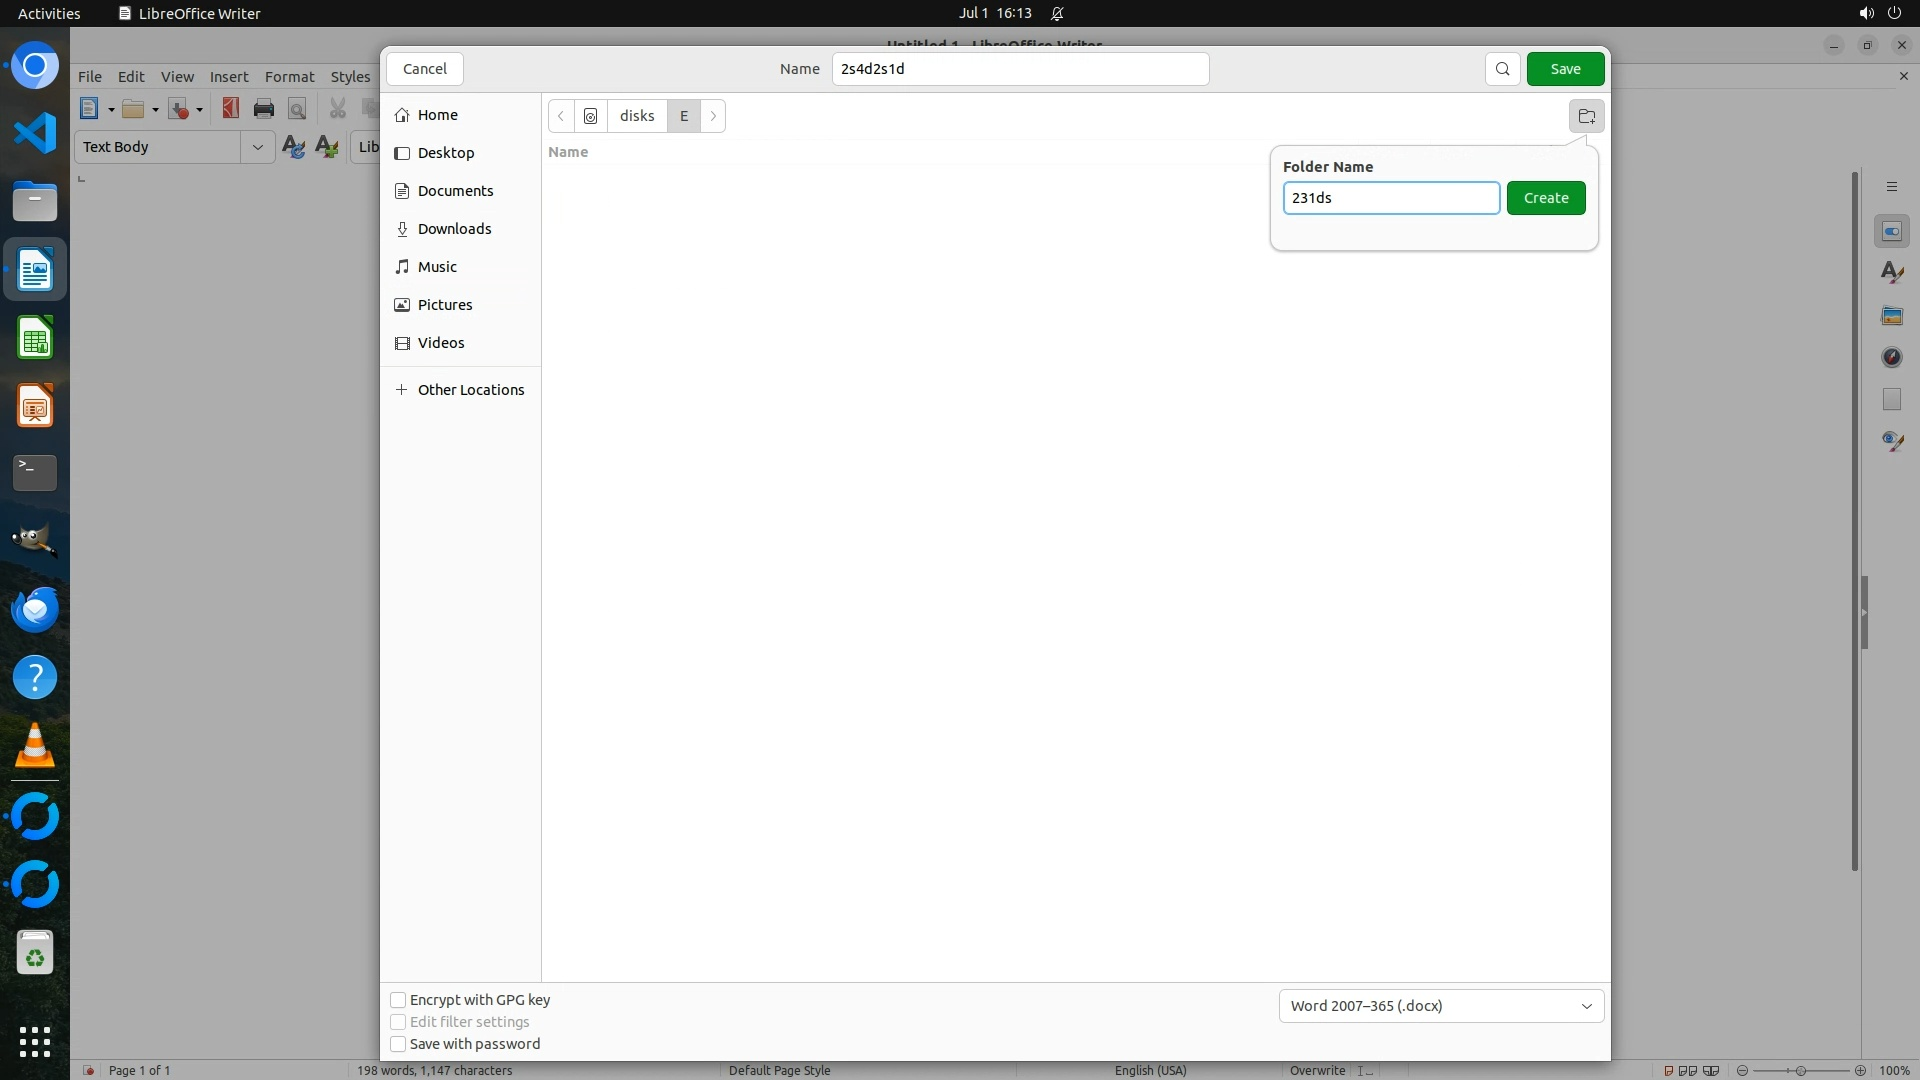Open the sidebar Navigator compass icon
Viewport: 1920px width, 1080px height.
[1891, 358]
